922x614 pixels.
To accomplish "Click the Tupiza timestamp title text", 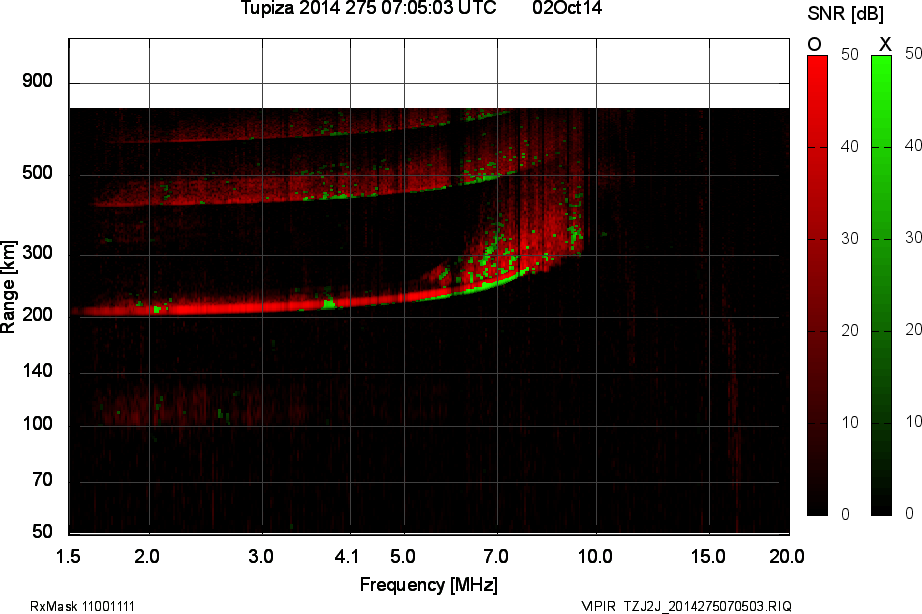I will coord(368,9).
